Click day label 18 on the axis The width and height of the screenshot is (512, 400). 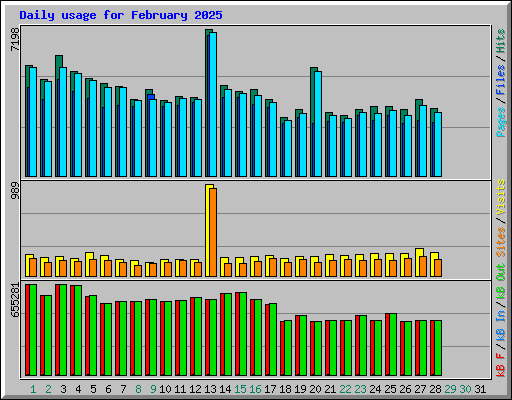[285, 389]
